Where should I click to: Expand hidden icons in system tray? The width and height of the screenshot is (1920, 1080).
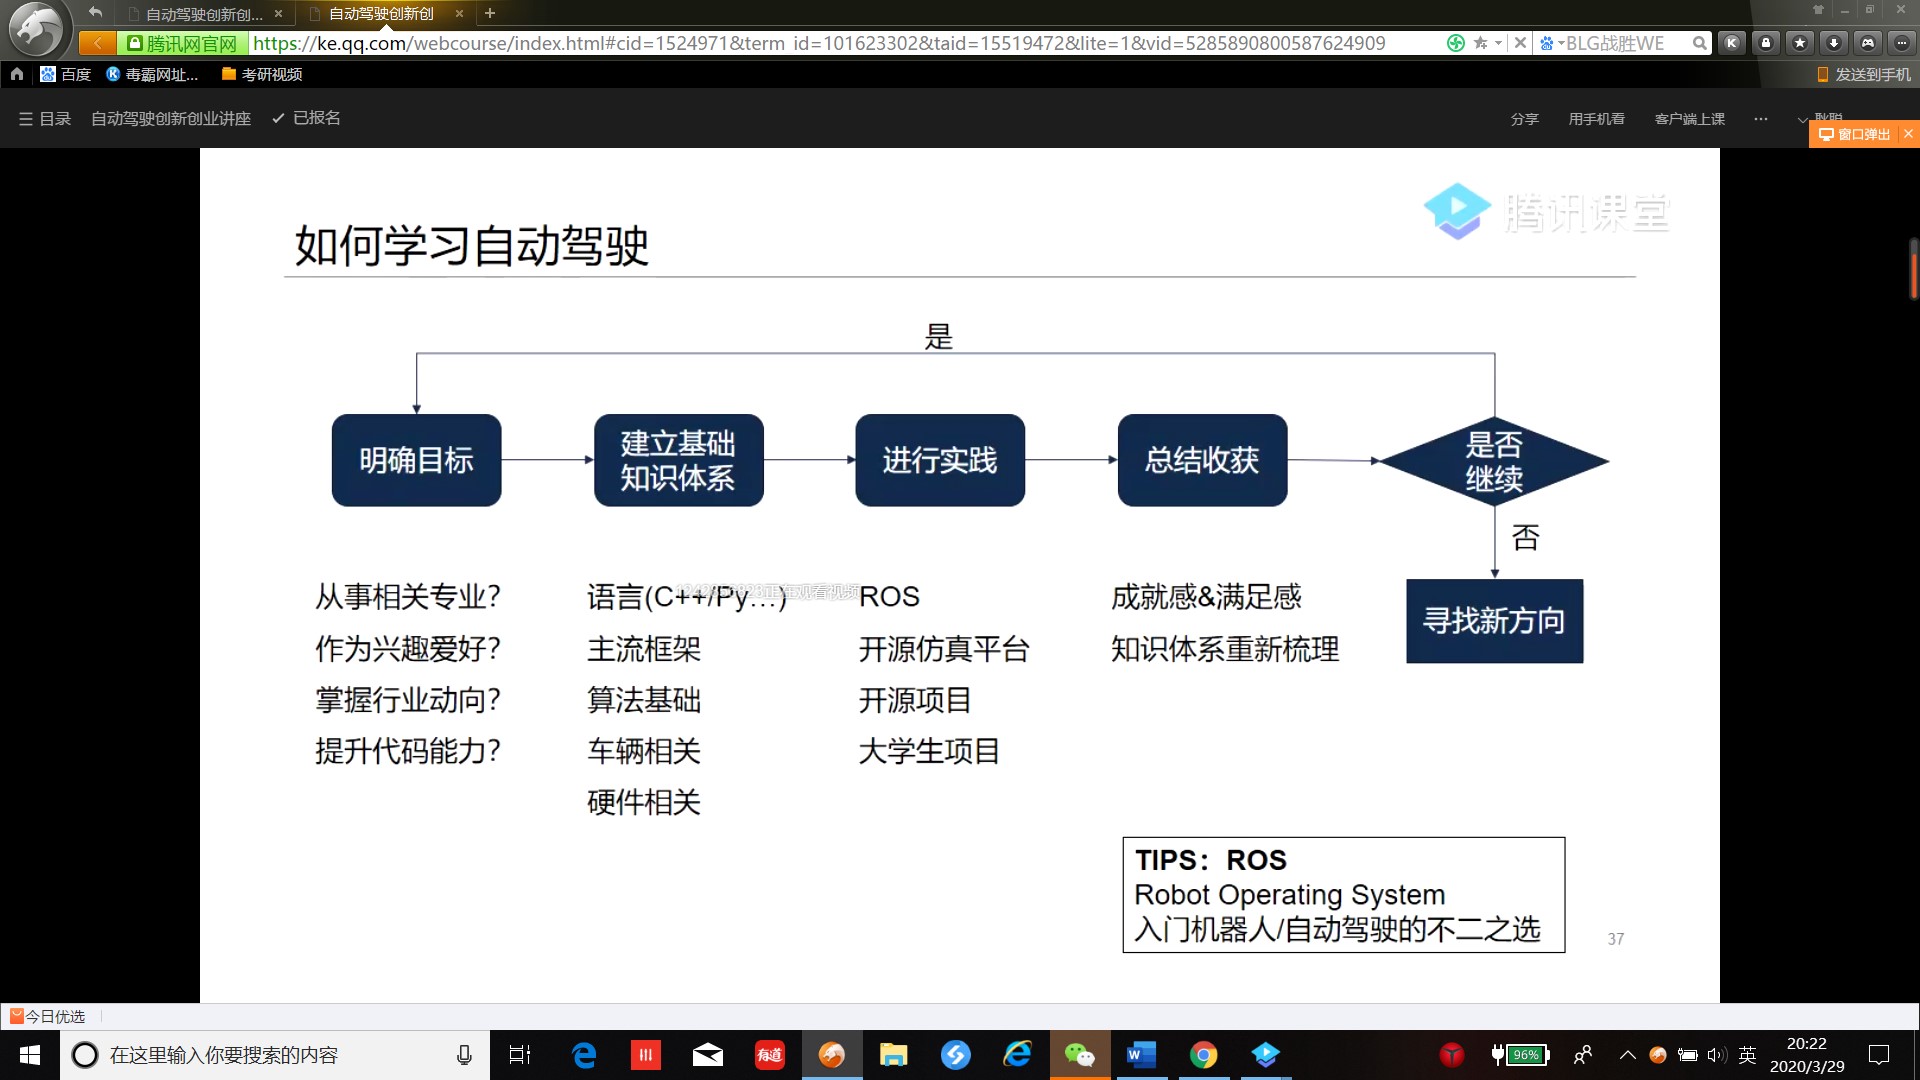point(1628,1055)
